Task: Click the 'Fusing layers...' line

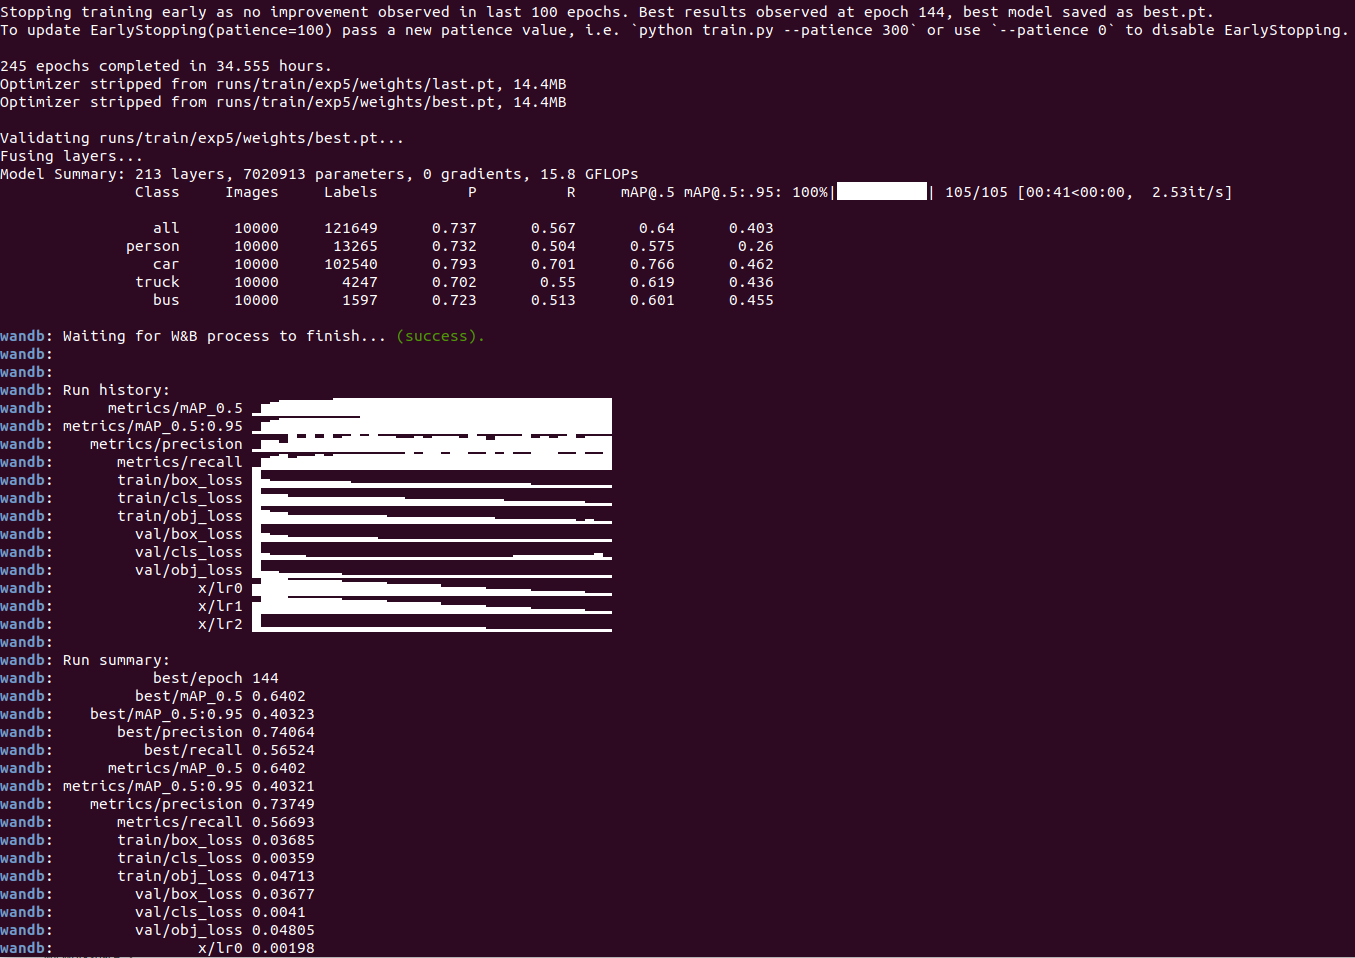Action: (71, 156)
